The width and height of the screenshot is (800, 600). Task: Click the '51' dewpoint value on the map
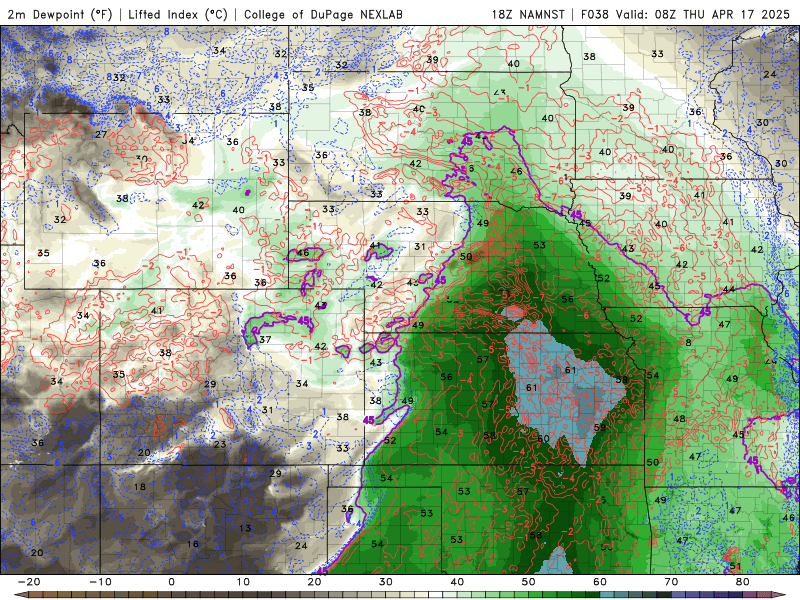[x=735, y=566]
